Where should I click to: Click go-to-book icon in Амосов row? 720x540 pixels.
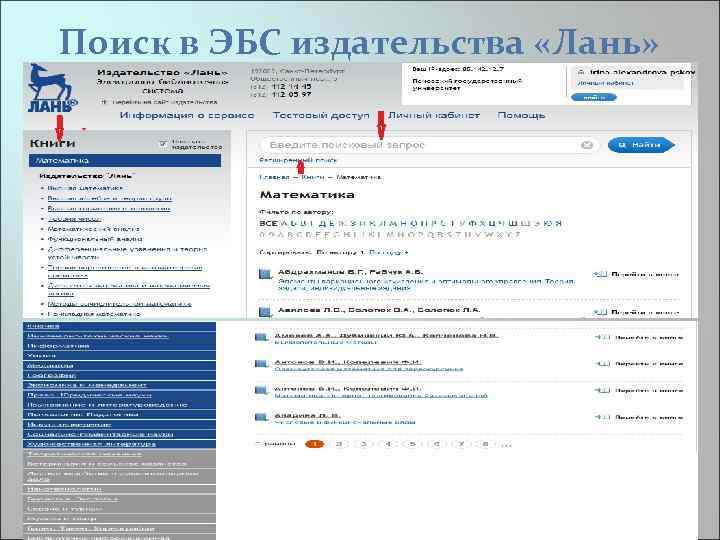602,338
